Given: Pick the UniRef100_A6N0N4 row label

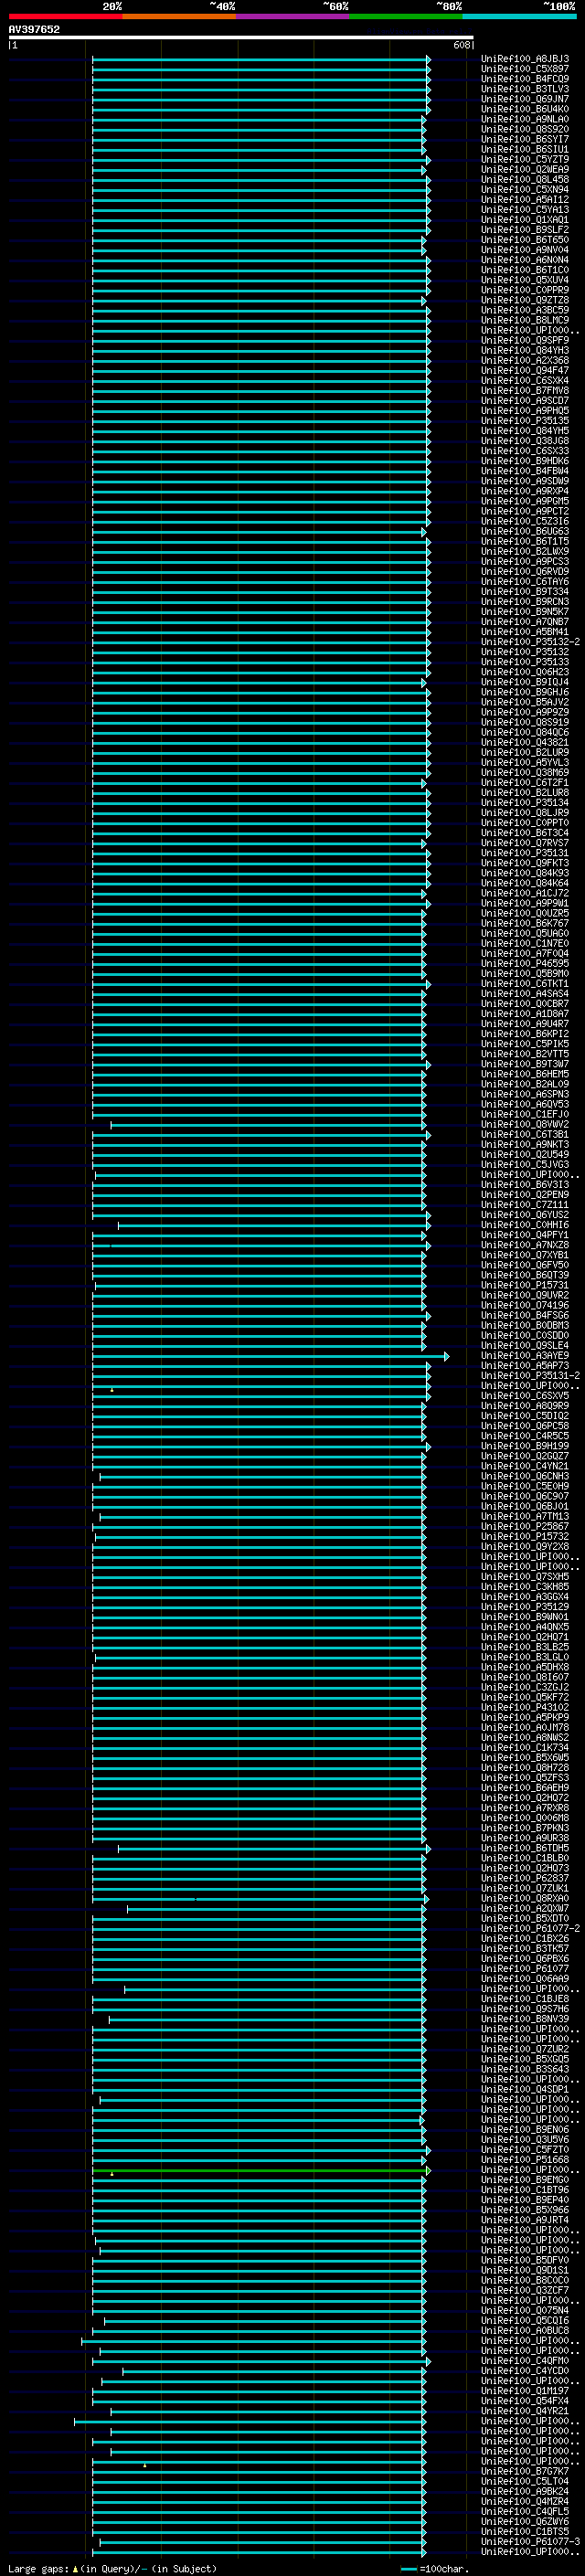Looking at the screenshot, I should 525,260.
